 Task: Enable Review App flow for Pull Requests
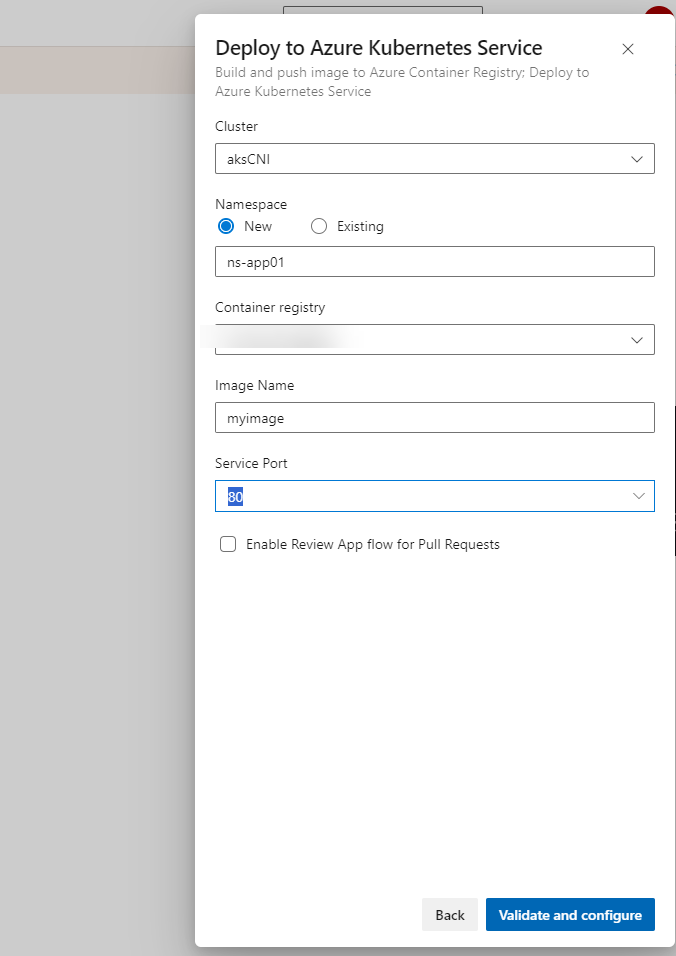pyautogui.click(x=228, y=544)
